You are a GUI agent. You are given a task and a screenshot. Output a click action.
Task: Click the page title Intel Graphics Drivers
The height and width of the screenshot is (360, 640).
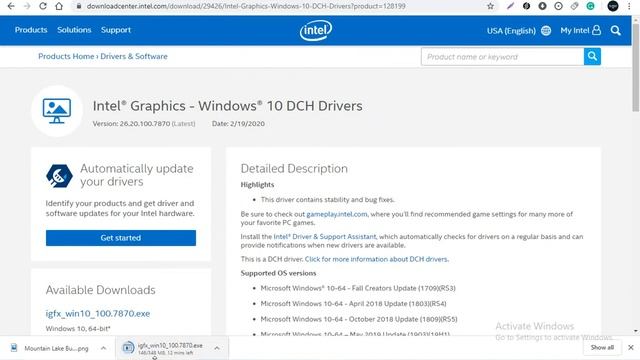[227, 106]
